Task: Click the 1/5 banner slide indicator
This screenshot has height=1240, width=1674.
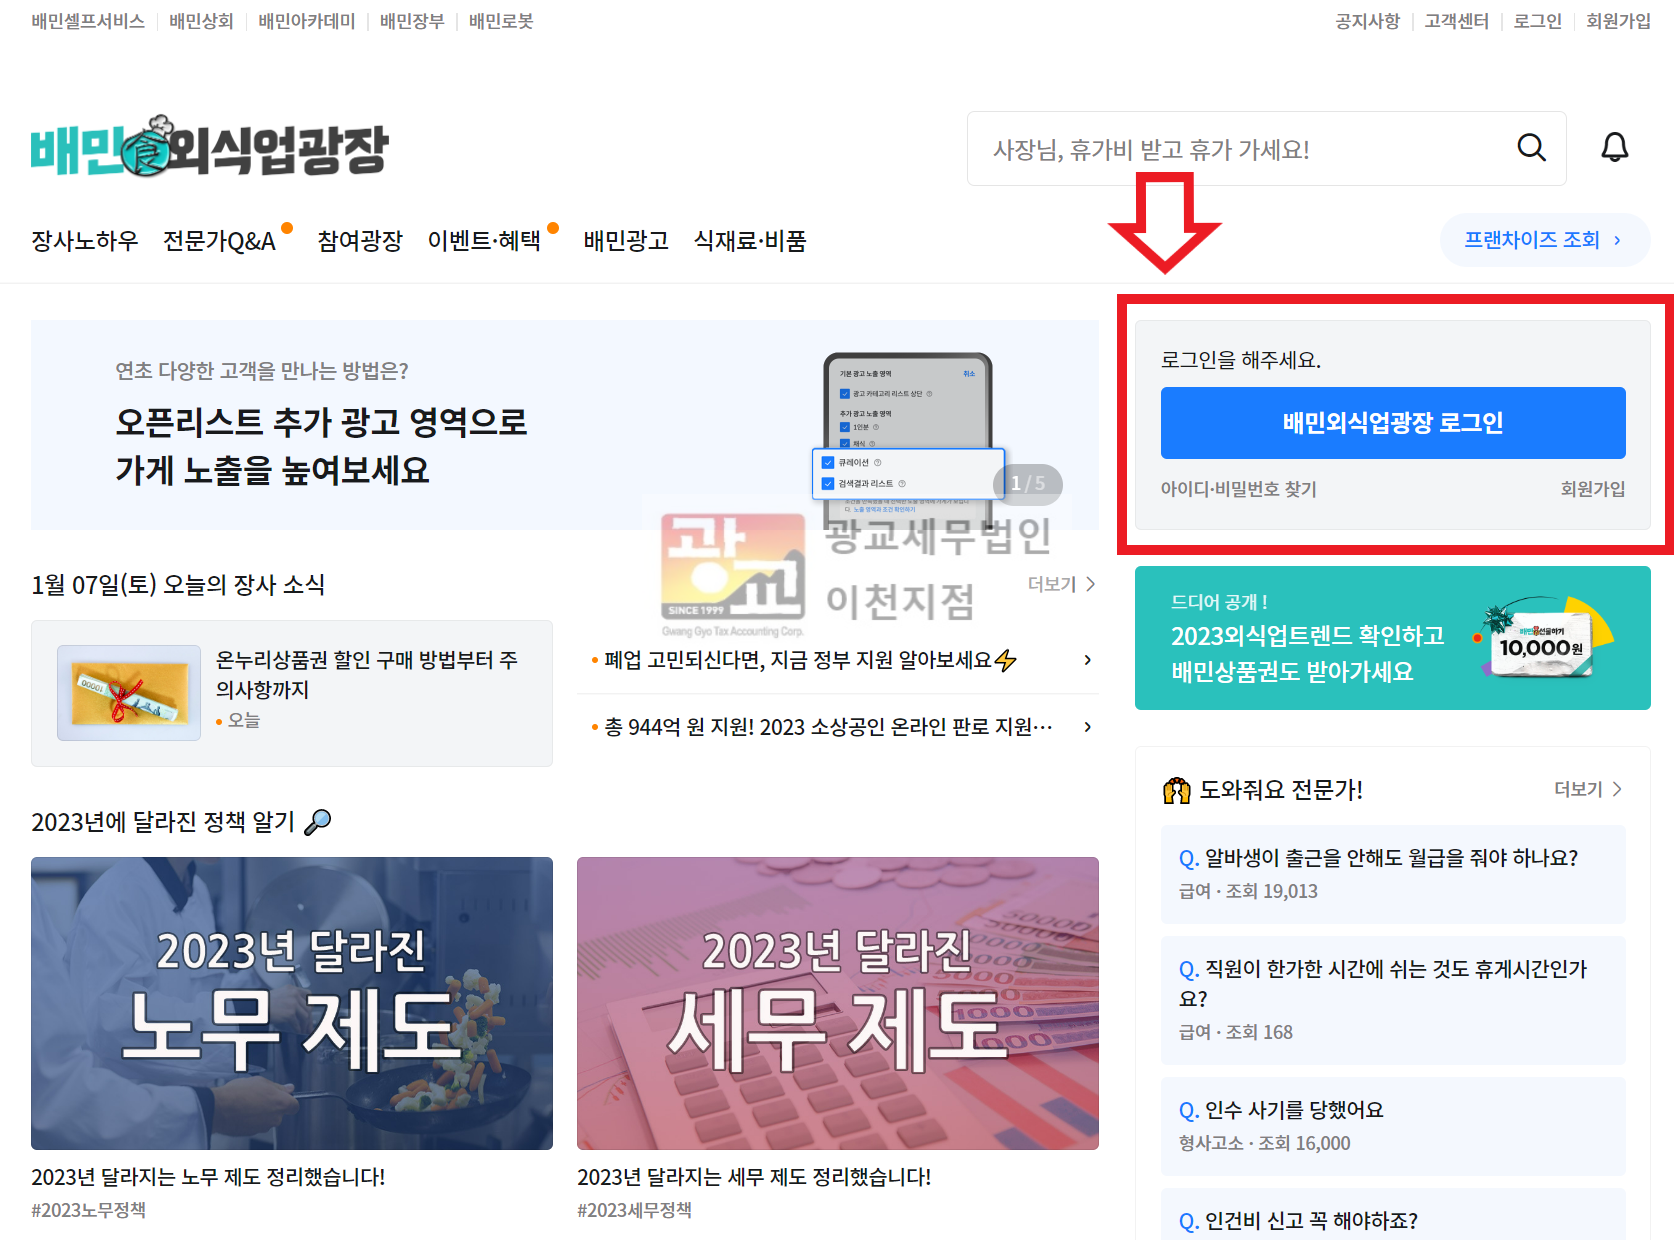Action: (1028, 483)
